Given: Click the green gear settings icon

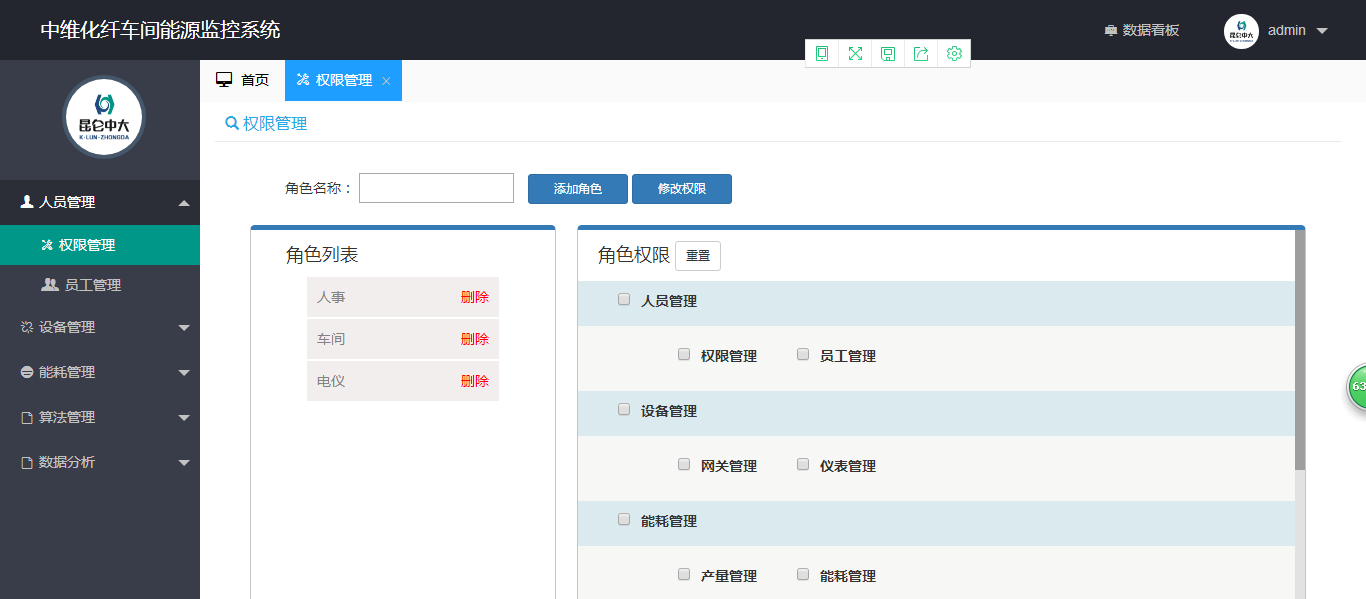Looking at the screenshot, I should tap(954, 54).
